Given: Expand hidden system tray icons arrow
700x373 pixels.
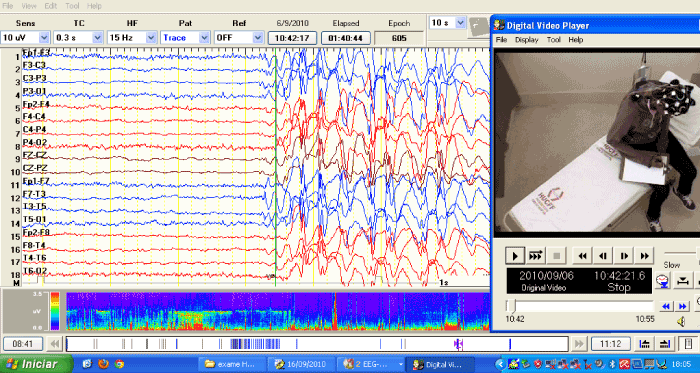Looking at the screenshot, I should (500, 364).
